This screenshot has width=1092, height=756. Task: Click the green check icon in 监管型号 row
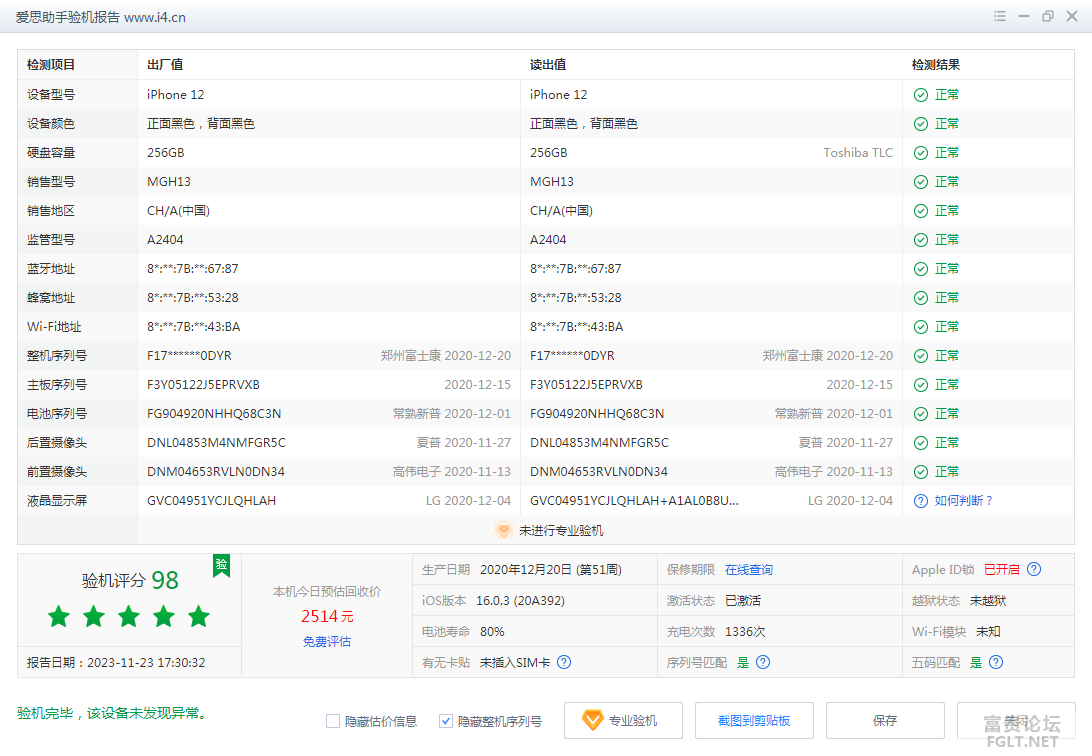tap(921, 240)
